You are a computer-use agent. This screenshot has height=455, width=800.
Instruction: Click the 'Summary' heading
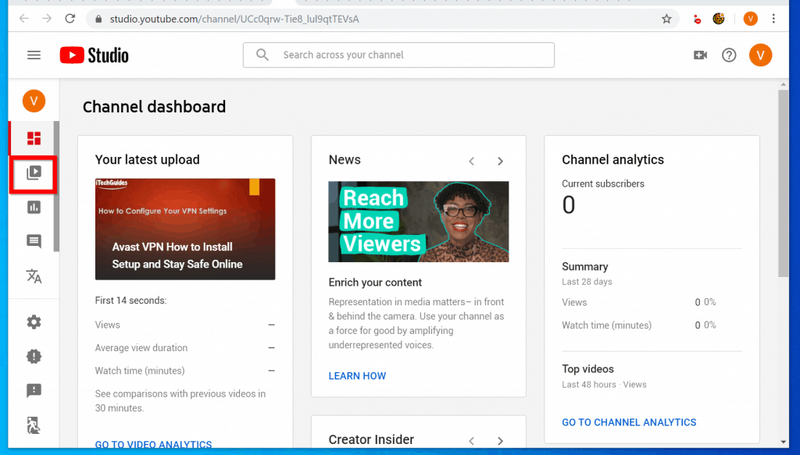585,267
